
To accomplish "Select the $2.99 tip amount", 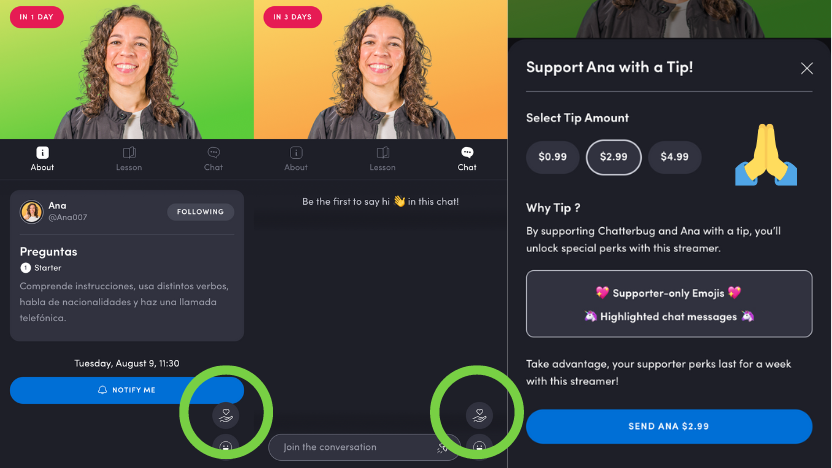I will [x=613, y=157].
